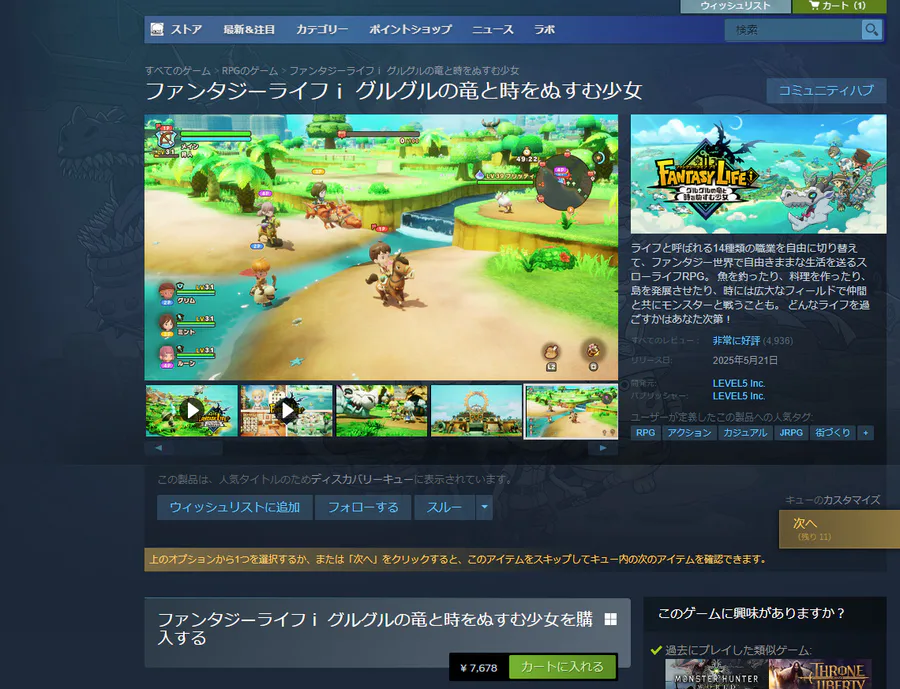Click the Steam store logo icon
The height and width of the screenshot is (689, 900).
tap(157, 29)
